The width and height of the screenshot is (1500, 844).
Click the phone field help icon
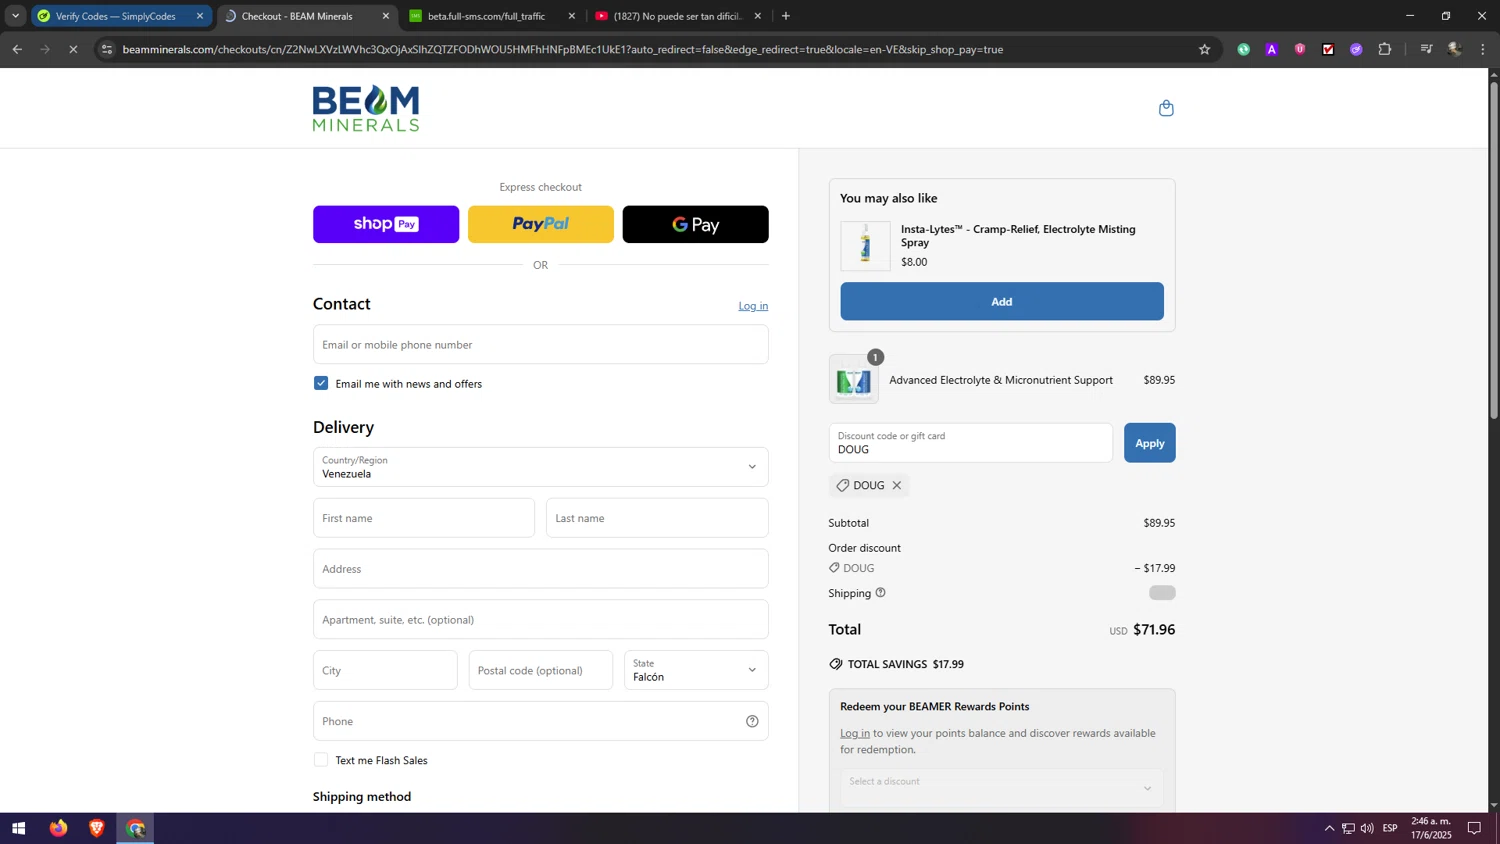click(x=752, y=721)
